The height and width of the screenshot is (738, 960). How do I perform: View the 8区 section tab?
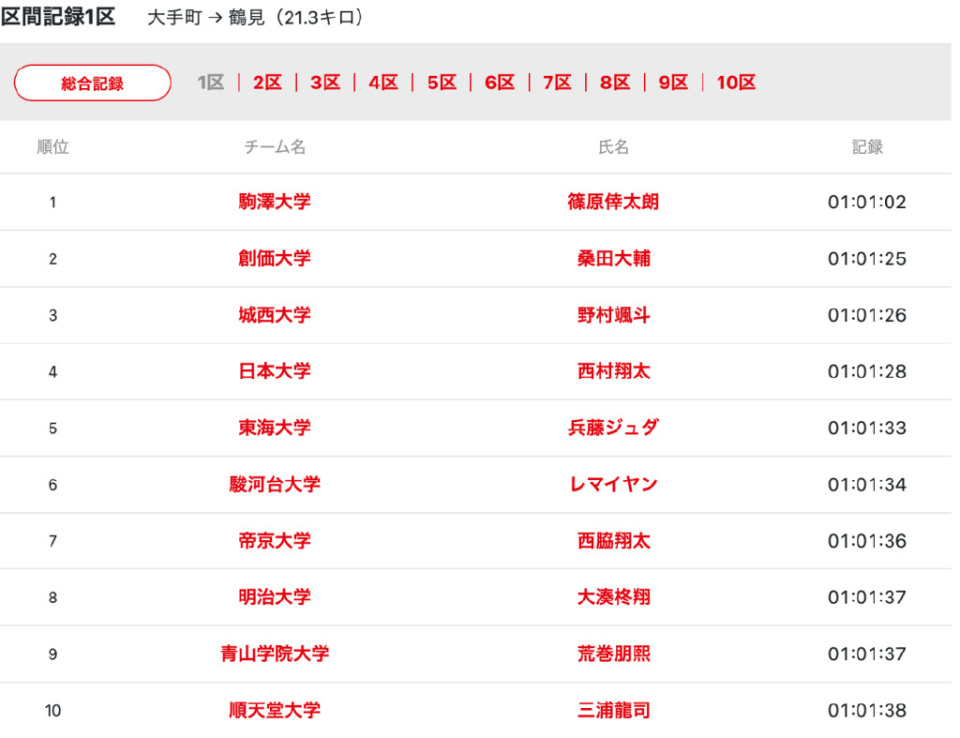(x=615, y=83)
